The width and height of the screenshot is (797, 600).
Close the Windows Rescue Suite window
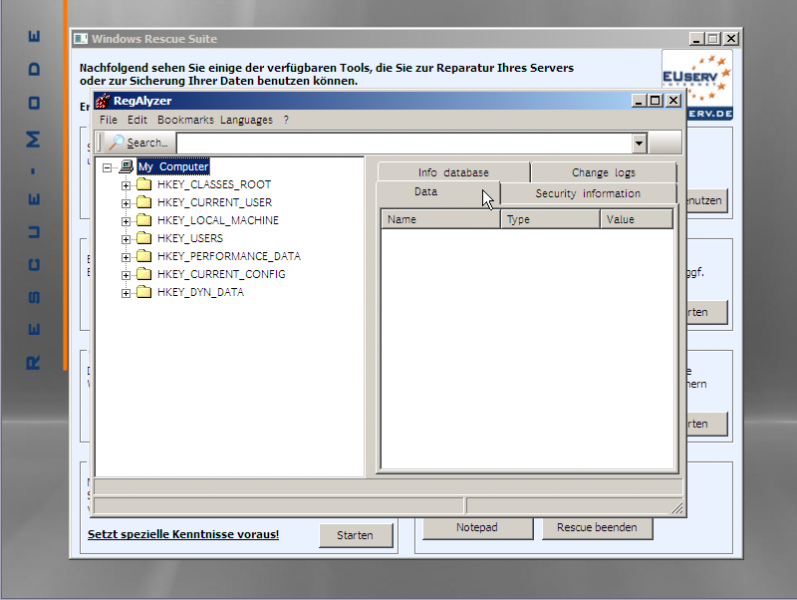coord(731,39)
